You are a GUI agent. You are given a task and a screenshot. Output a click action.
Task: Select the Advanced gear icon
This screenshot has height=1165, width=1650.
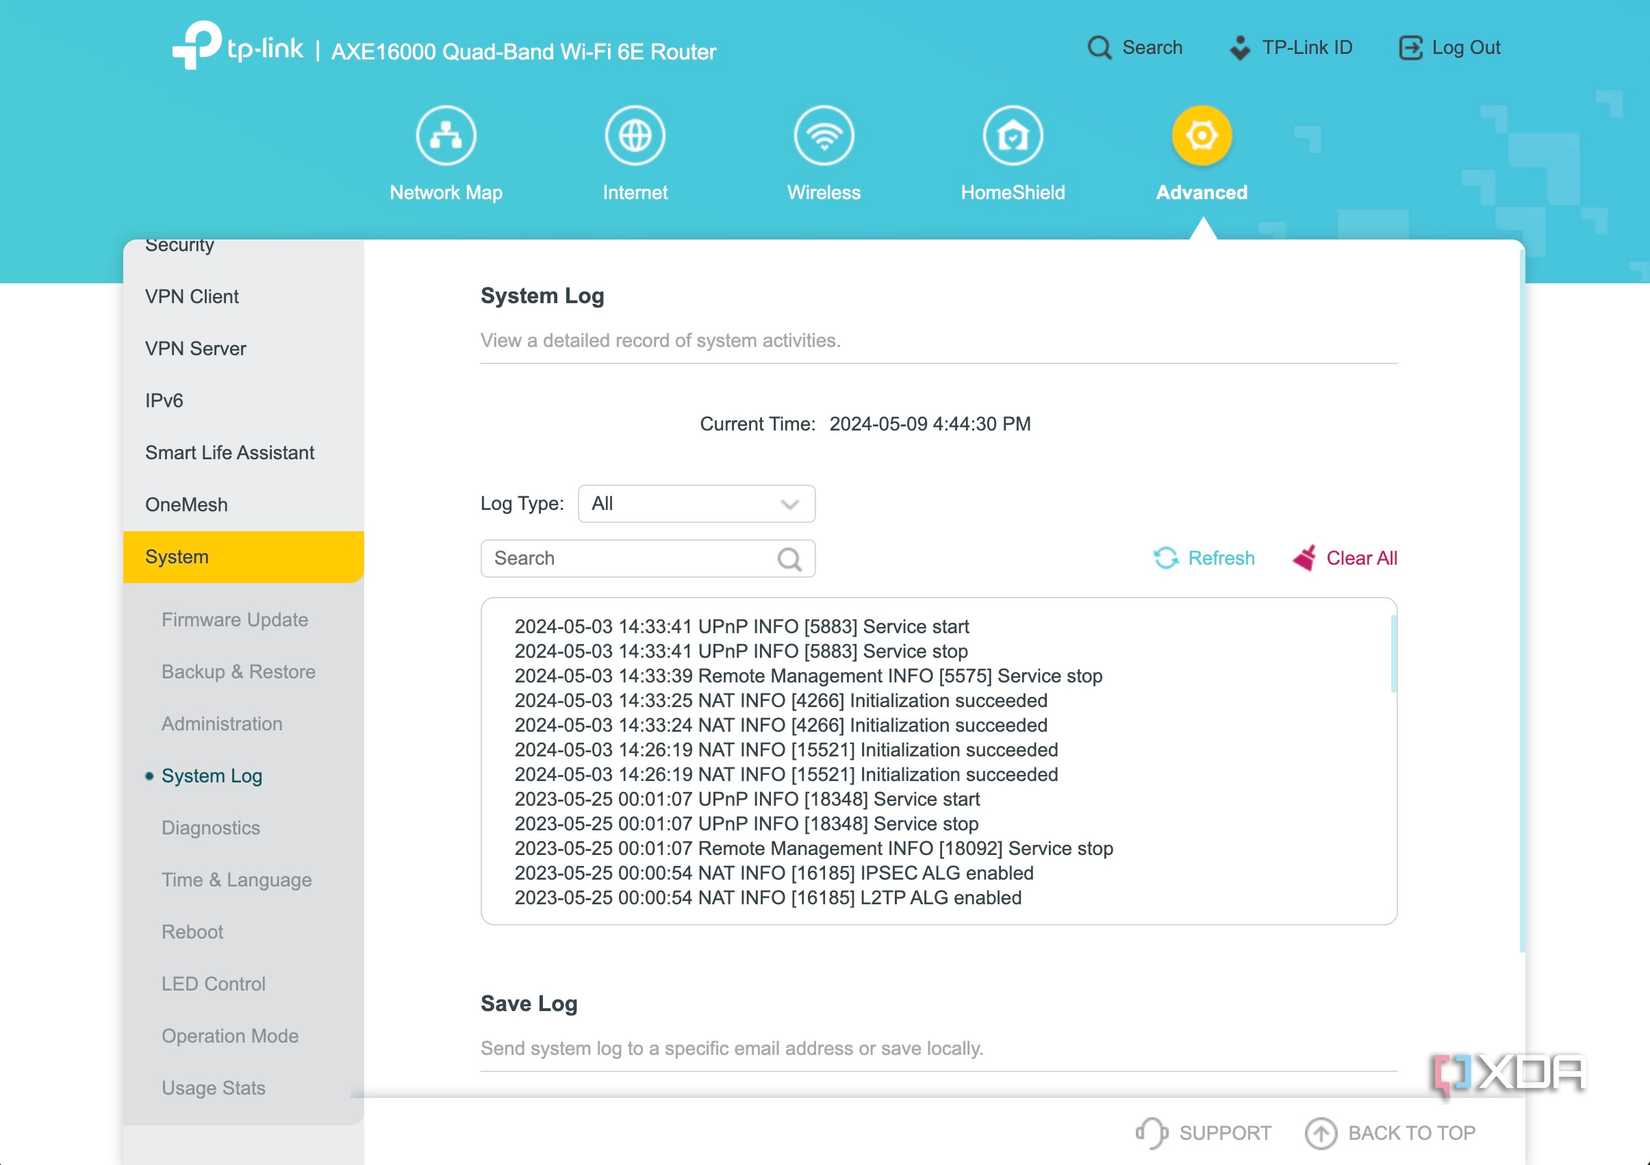[x=1201, y=136]
